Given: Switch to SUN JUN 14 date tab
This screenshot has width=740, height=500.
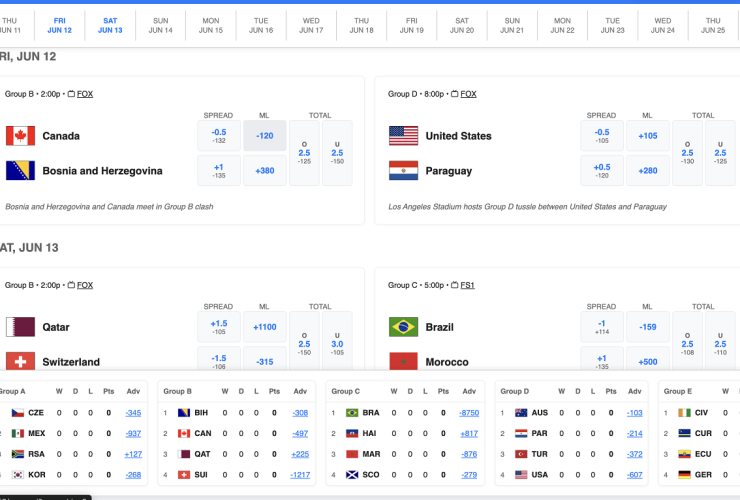Looking at the screenshot, I should point(160,25).
